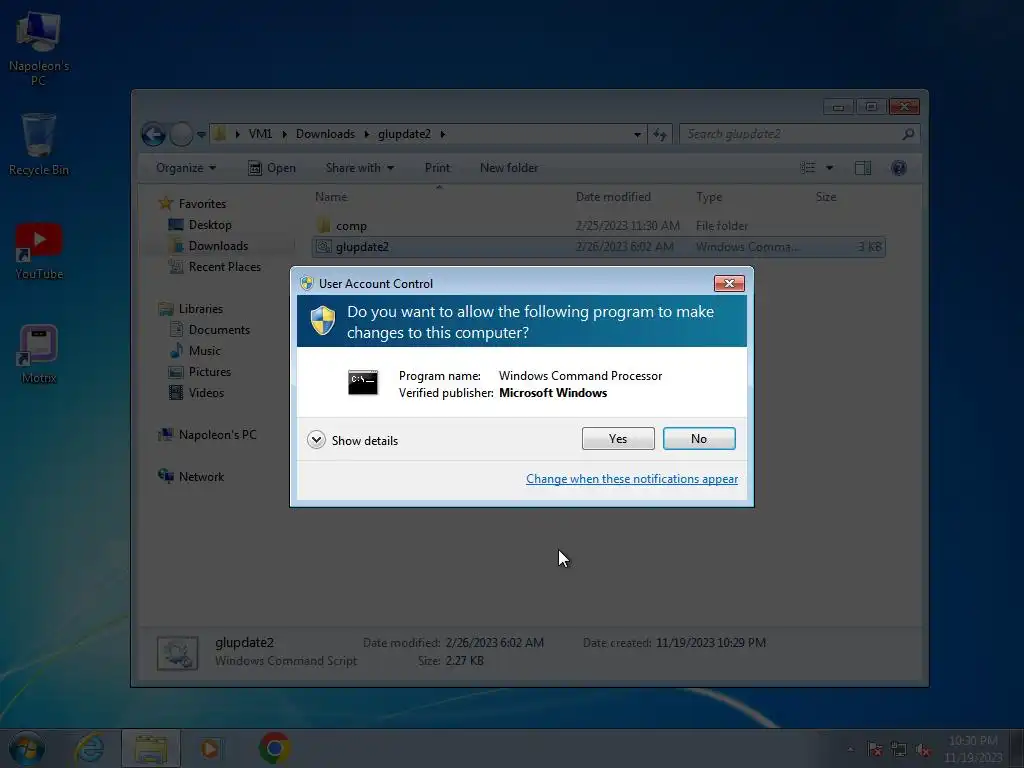This screenshot has width=1024, height=768.
Task: Click muted volume tray icon
Action: pos(923,750)
